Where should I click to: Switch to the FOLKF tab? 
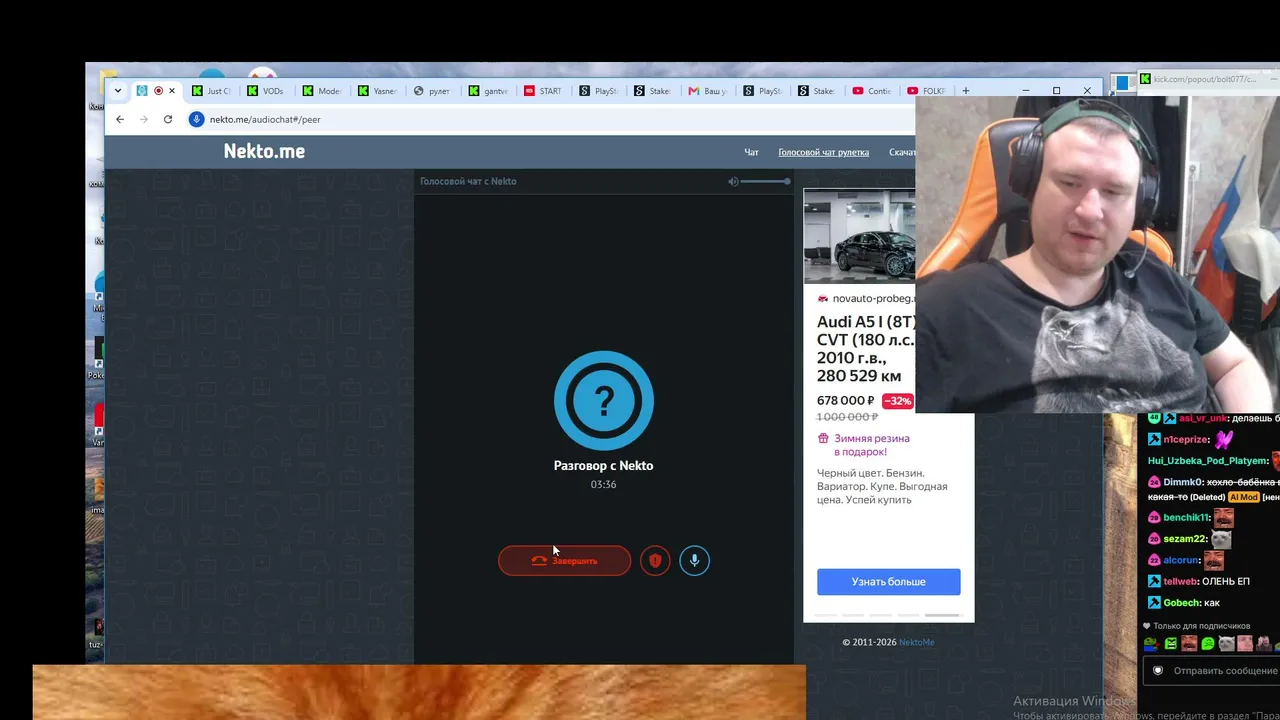coord(928,91)
